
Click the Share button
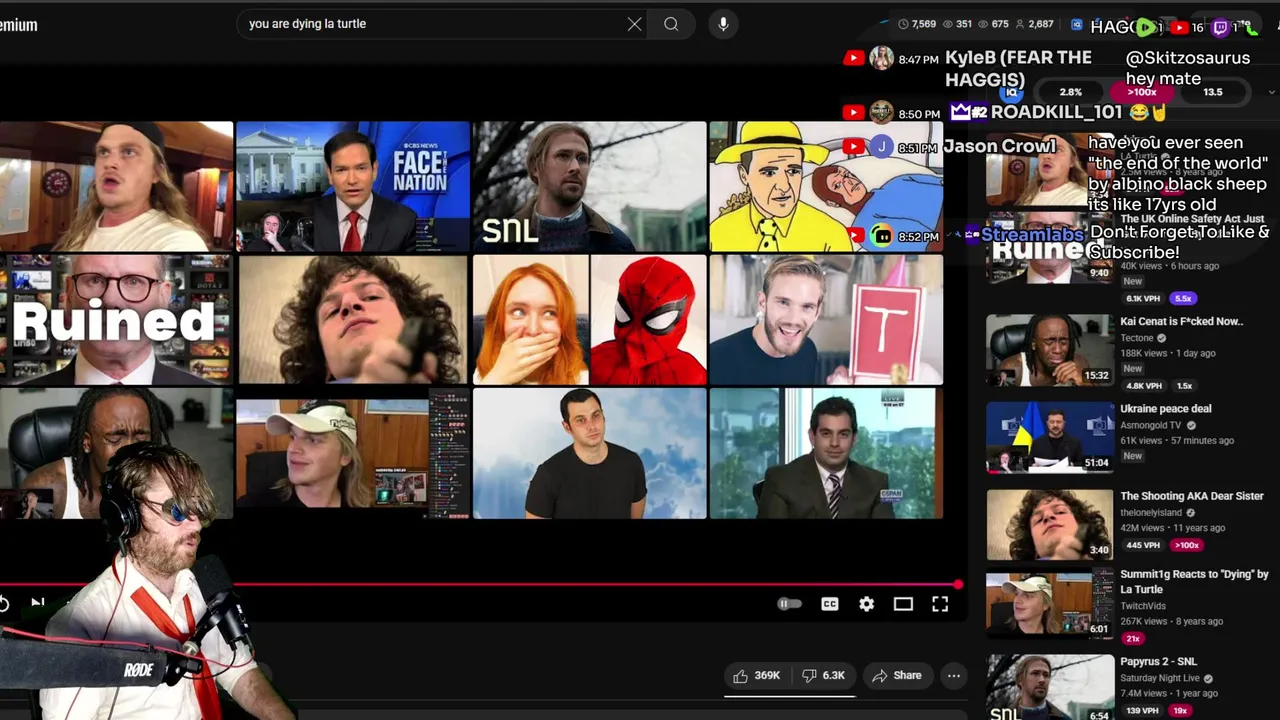point(896,676)
